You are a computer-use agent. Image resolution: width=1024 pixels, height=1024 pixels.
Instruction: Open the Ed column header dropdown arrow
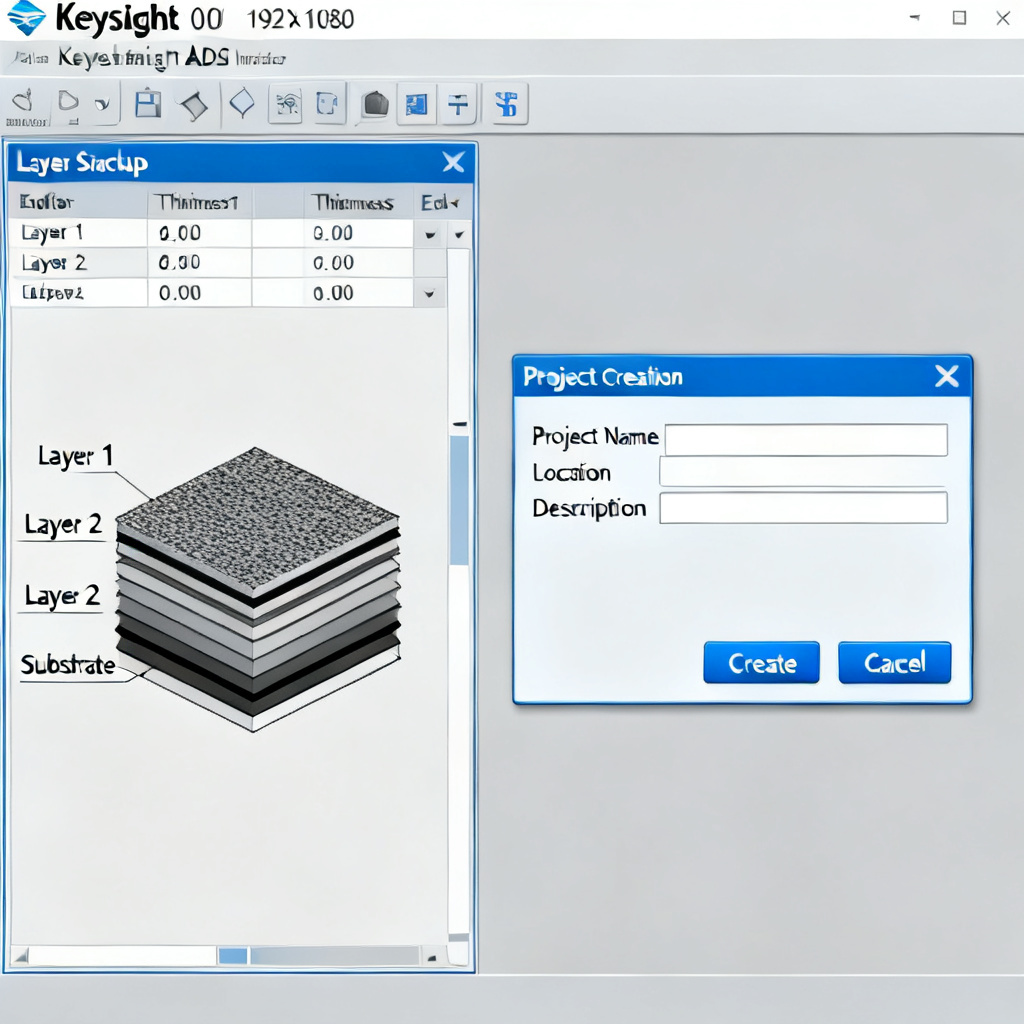tap(455, 204)
